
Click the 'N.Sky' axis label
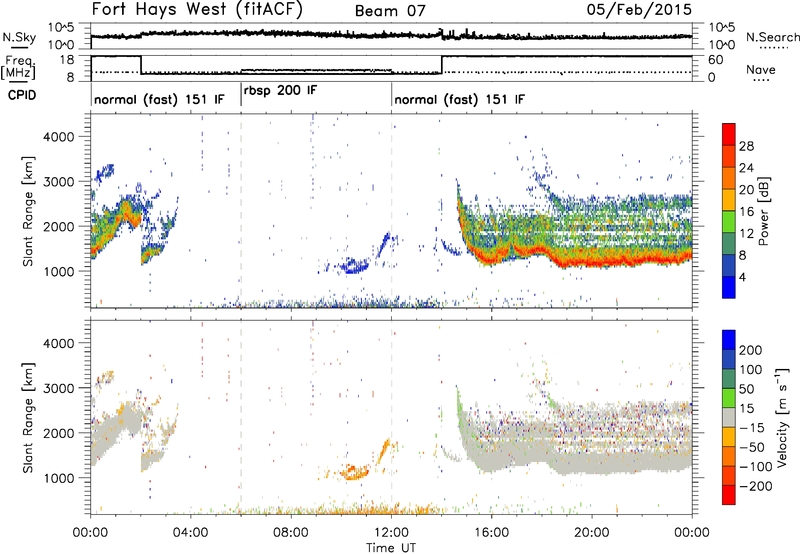tap(19, 37)
